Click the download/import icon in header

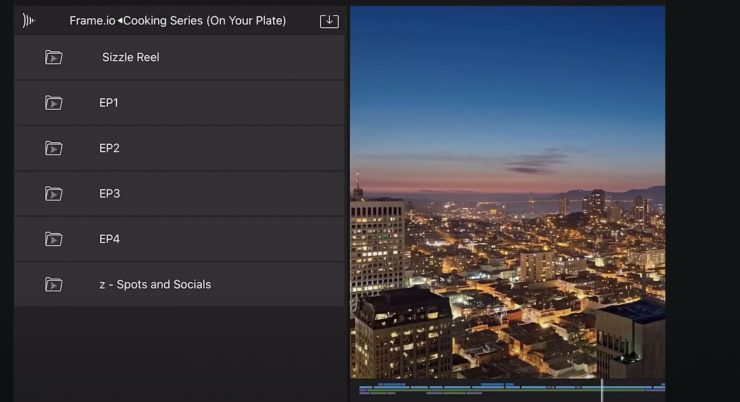coord(329,21)
